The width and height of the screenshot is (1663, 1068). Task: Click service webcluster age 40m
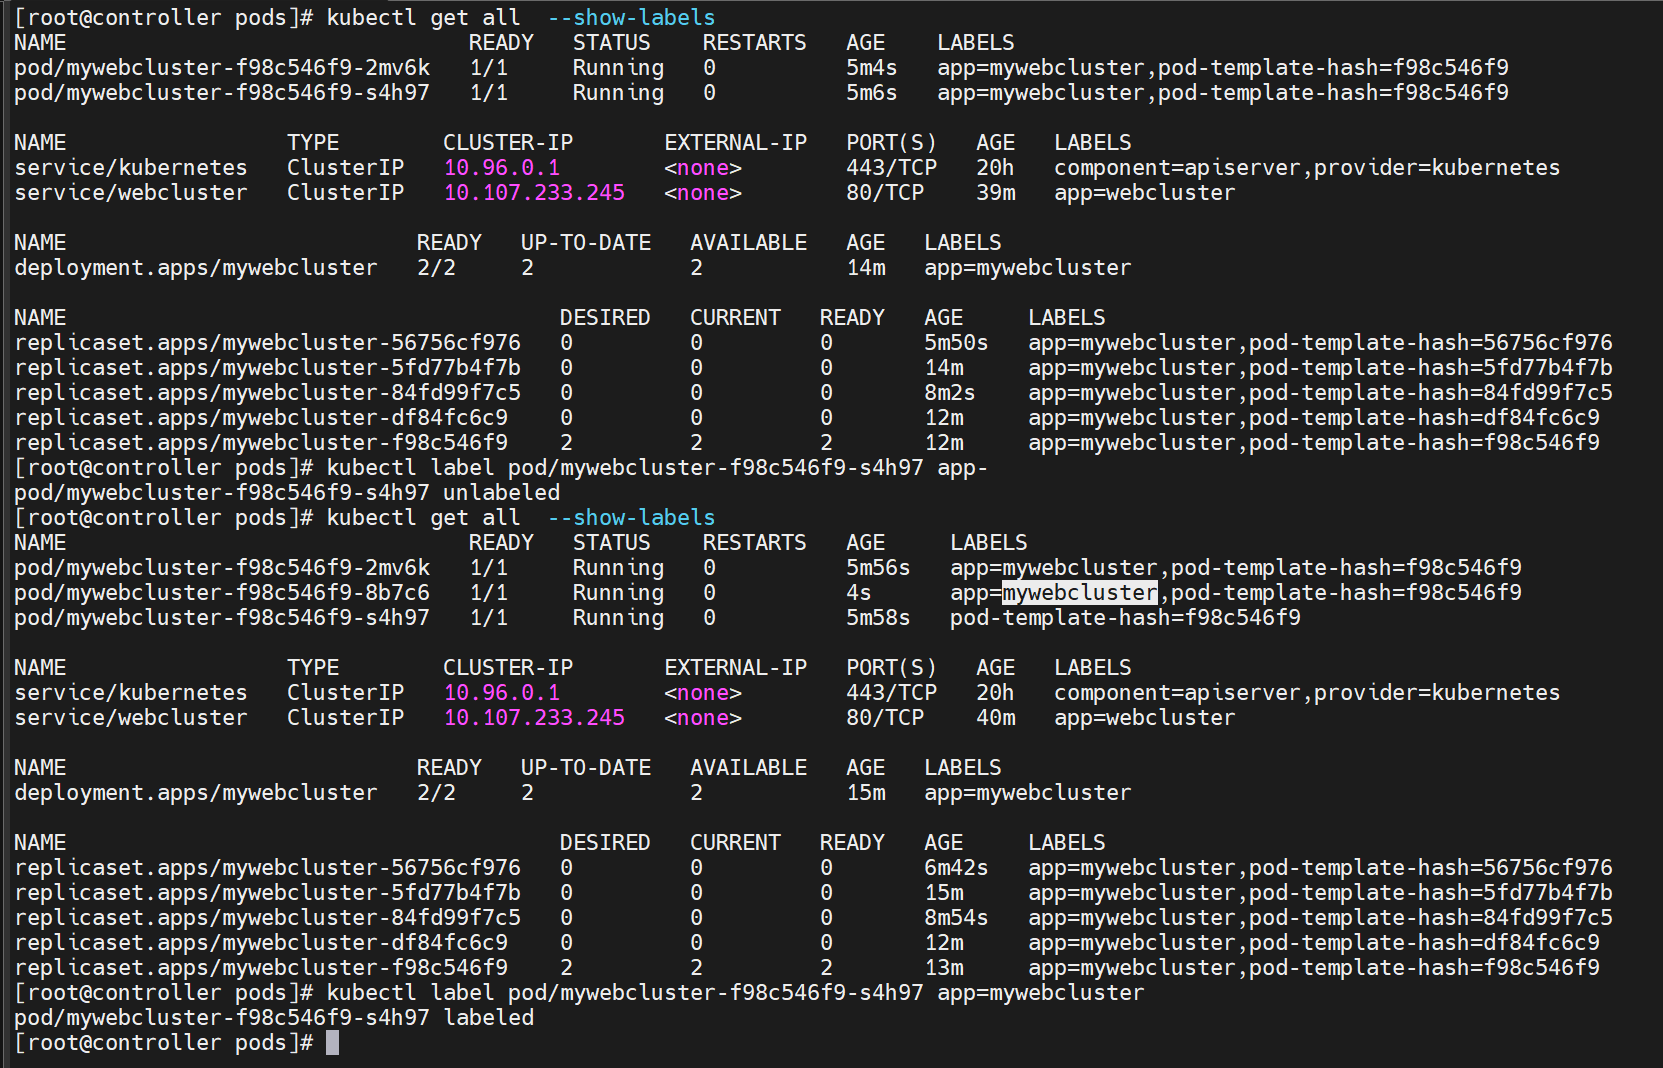(x=996, y=718)
